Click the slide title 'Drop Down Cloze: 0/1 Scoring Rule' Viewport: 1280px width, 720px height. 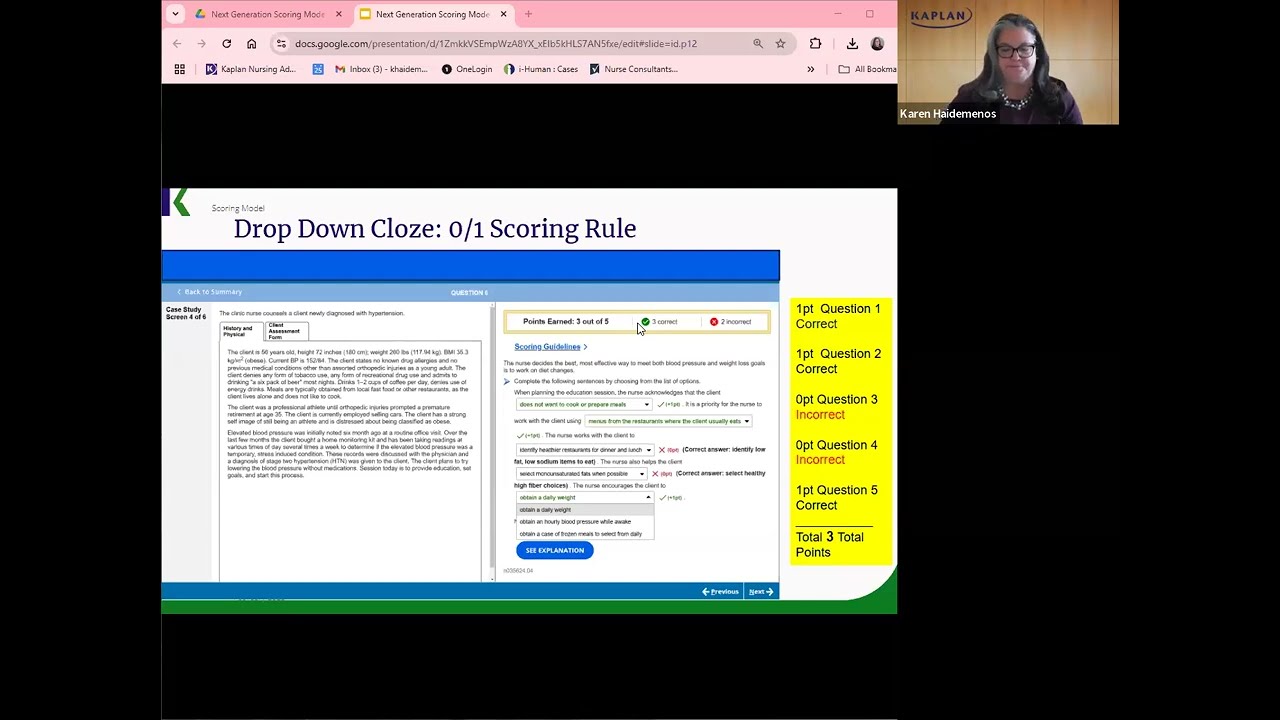coord(435,229)
